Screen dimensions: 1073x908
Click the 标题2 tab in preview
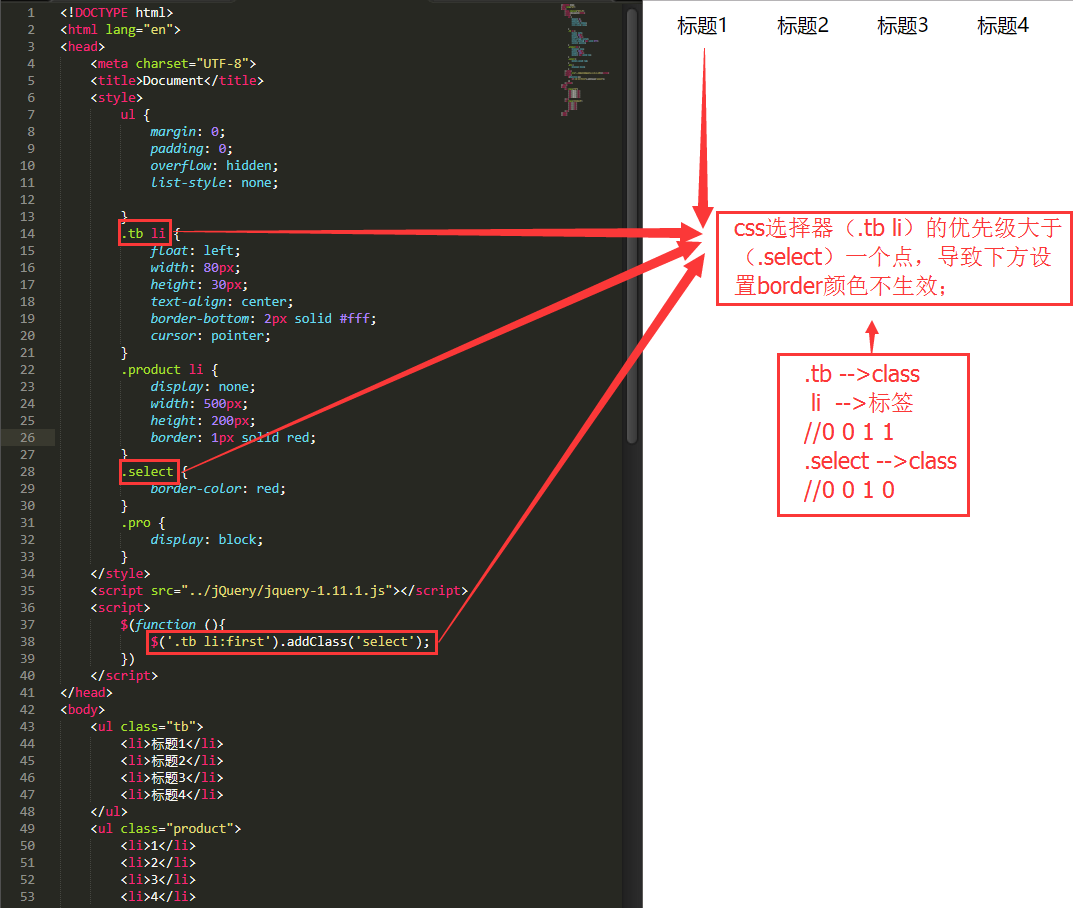(x=803, y=26)
